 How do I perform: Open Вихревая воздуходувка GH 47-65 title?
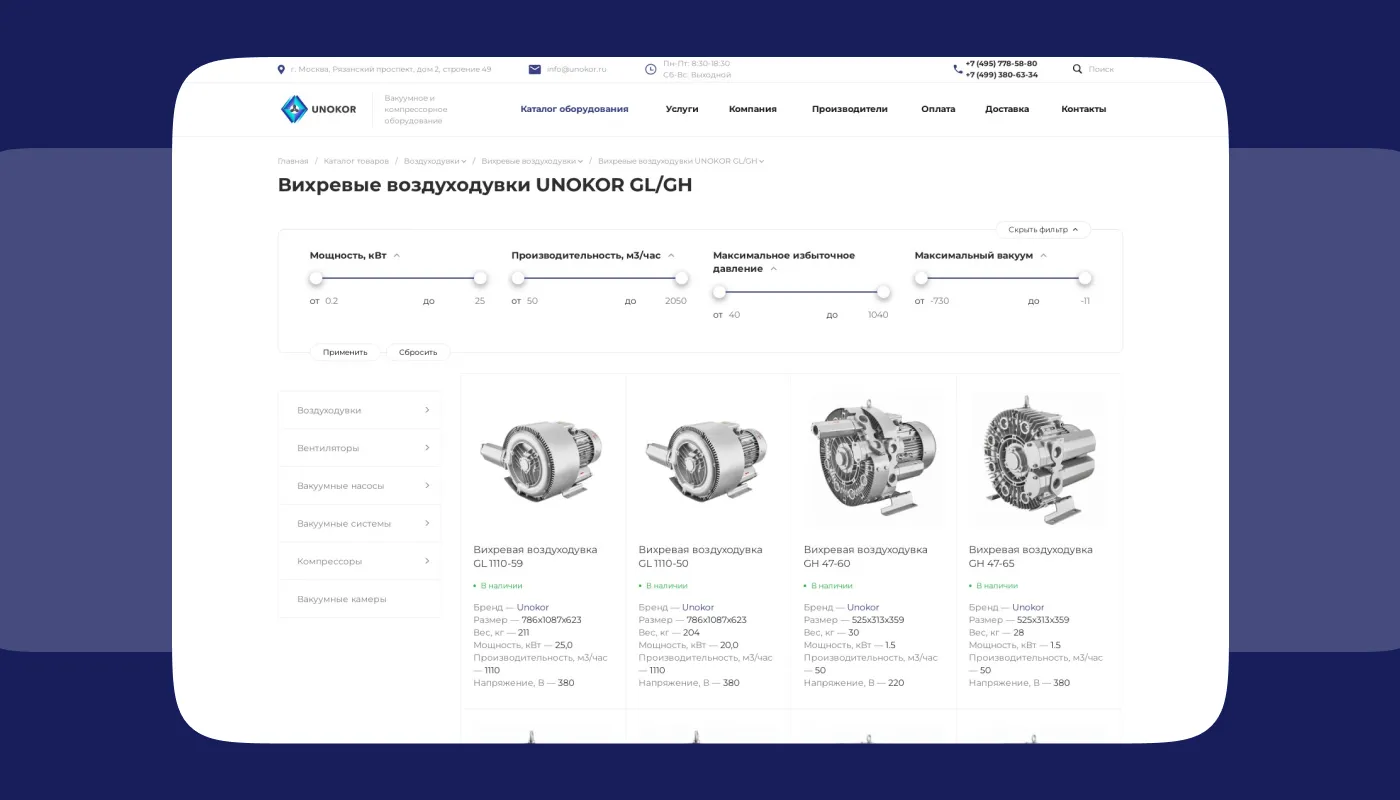click(x=1030, y=557)
